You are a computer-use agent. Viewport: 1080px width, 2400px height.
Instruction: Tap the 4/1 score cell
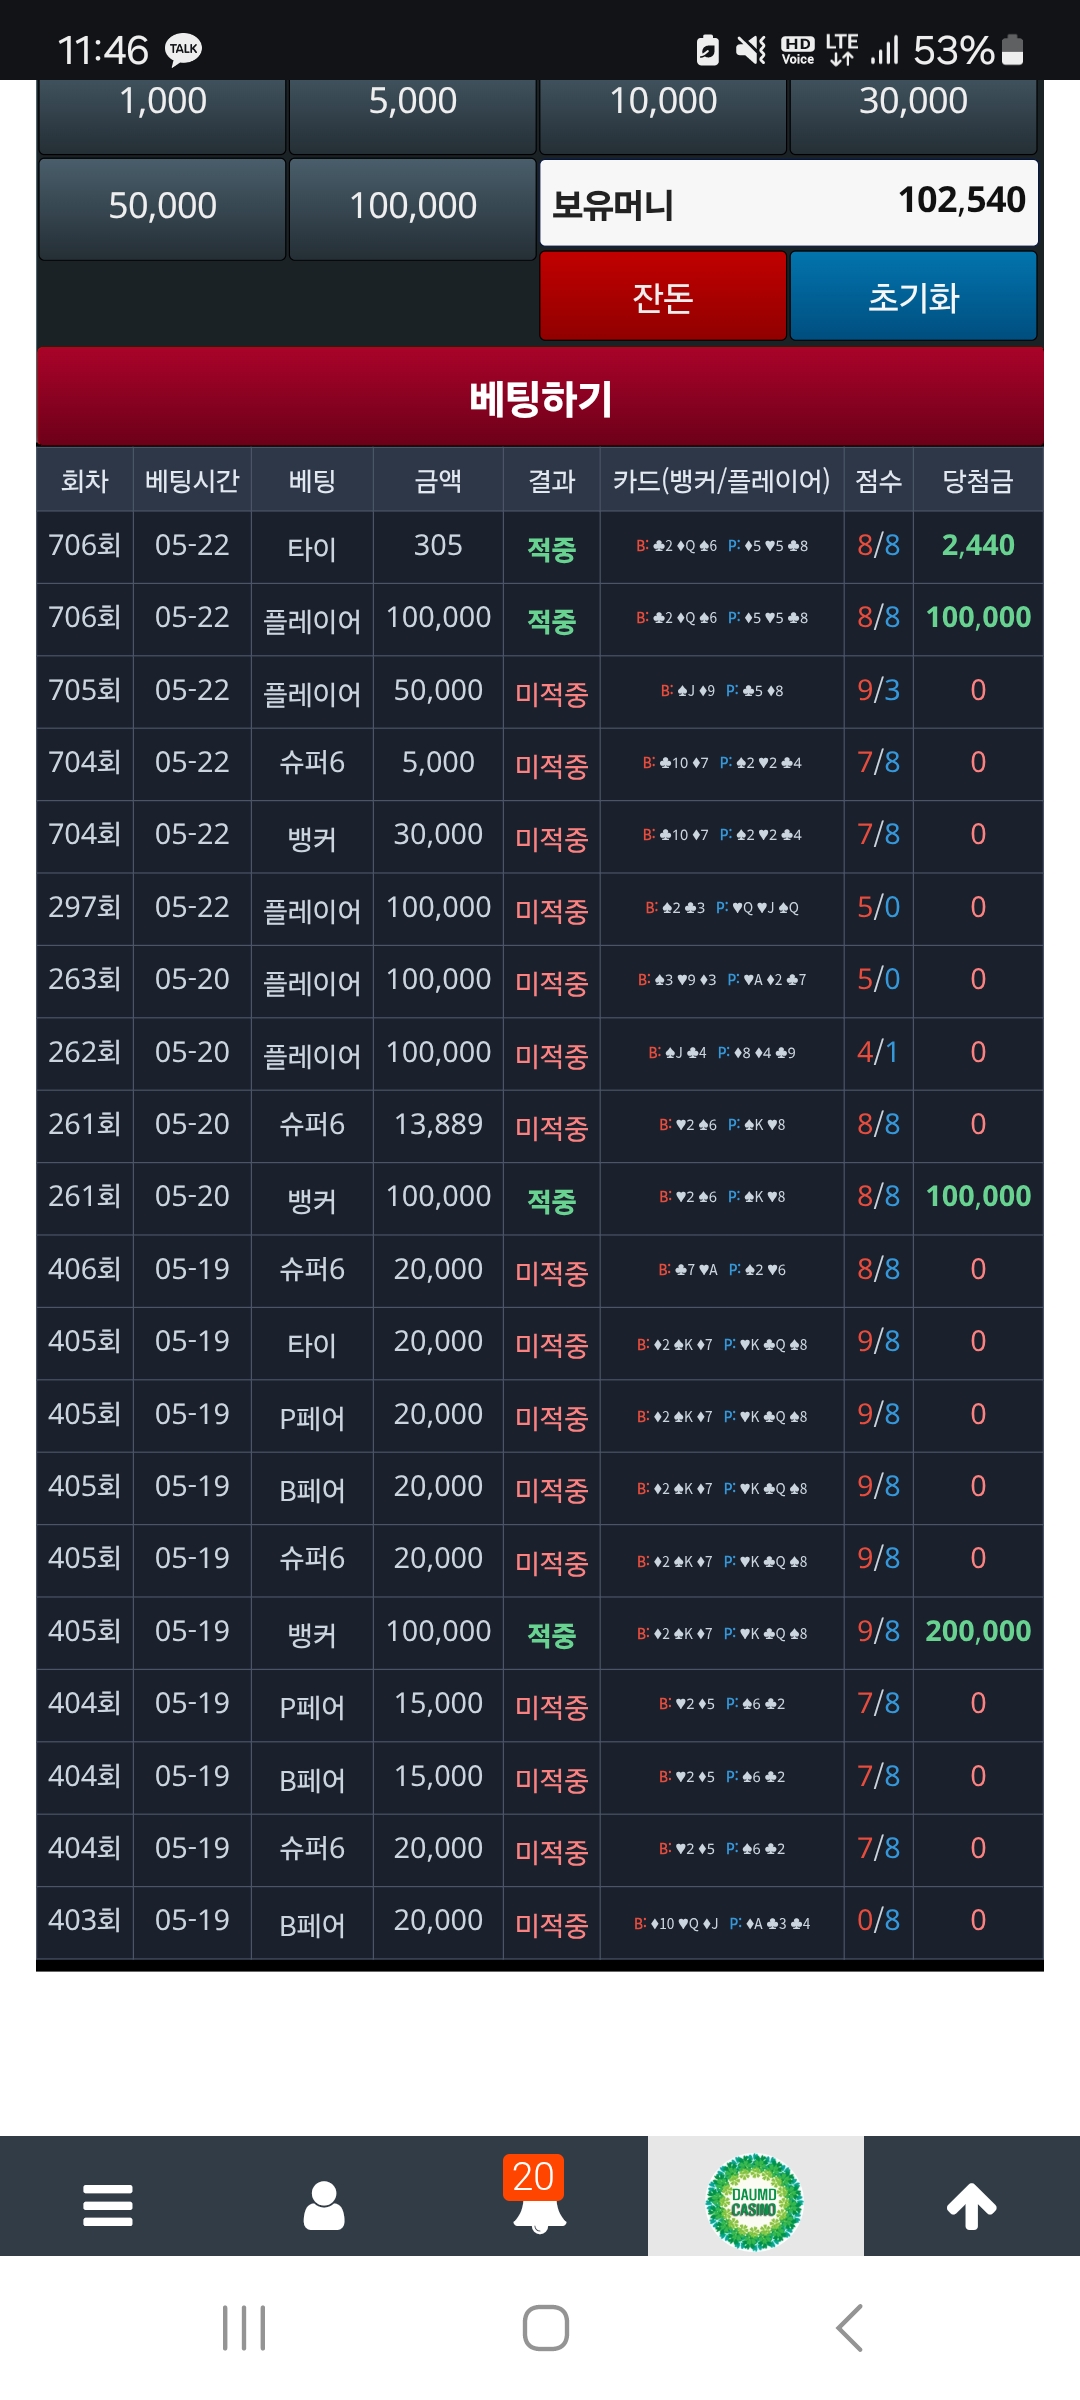878,1052
